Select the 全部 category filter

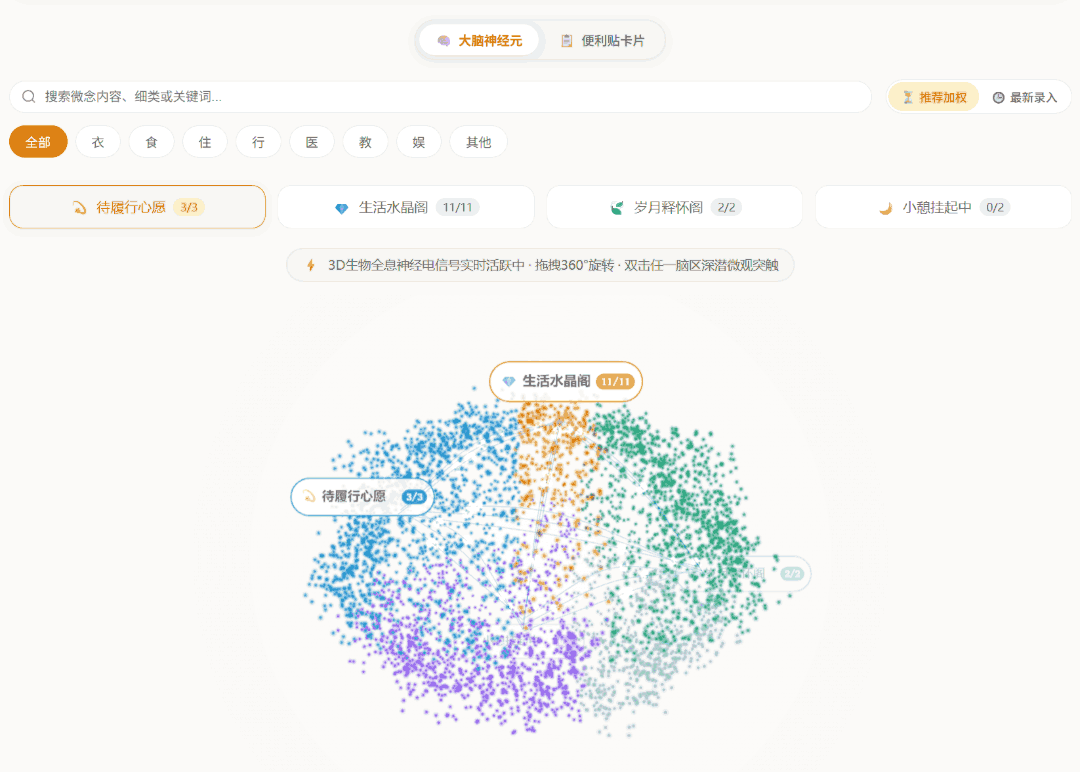point(39,142)
